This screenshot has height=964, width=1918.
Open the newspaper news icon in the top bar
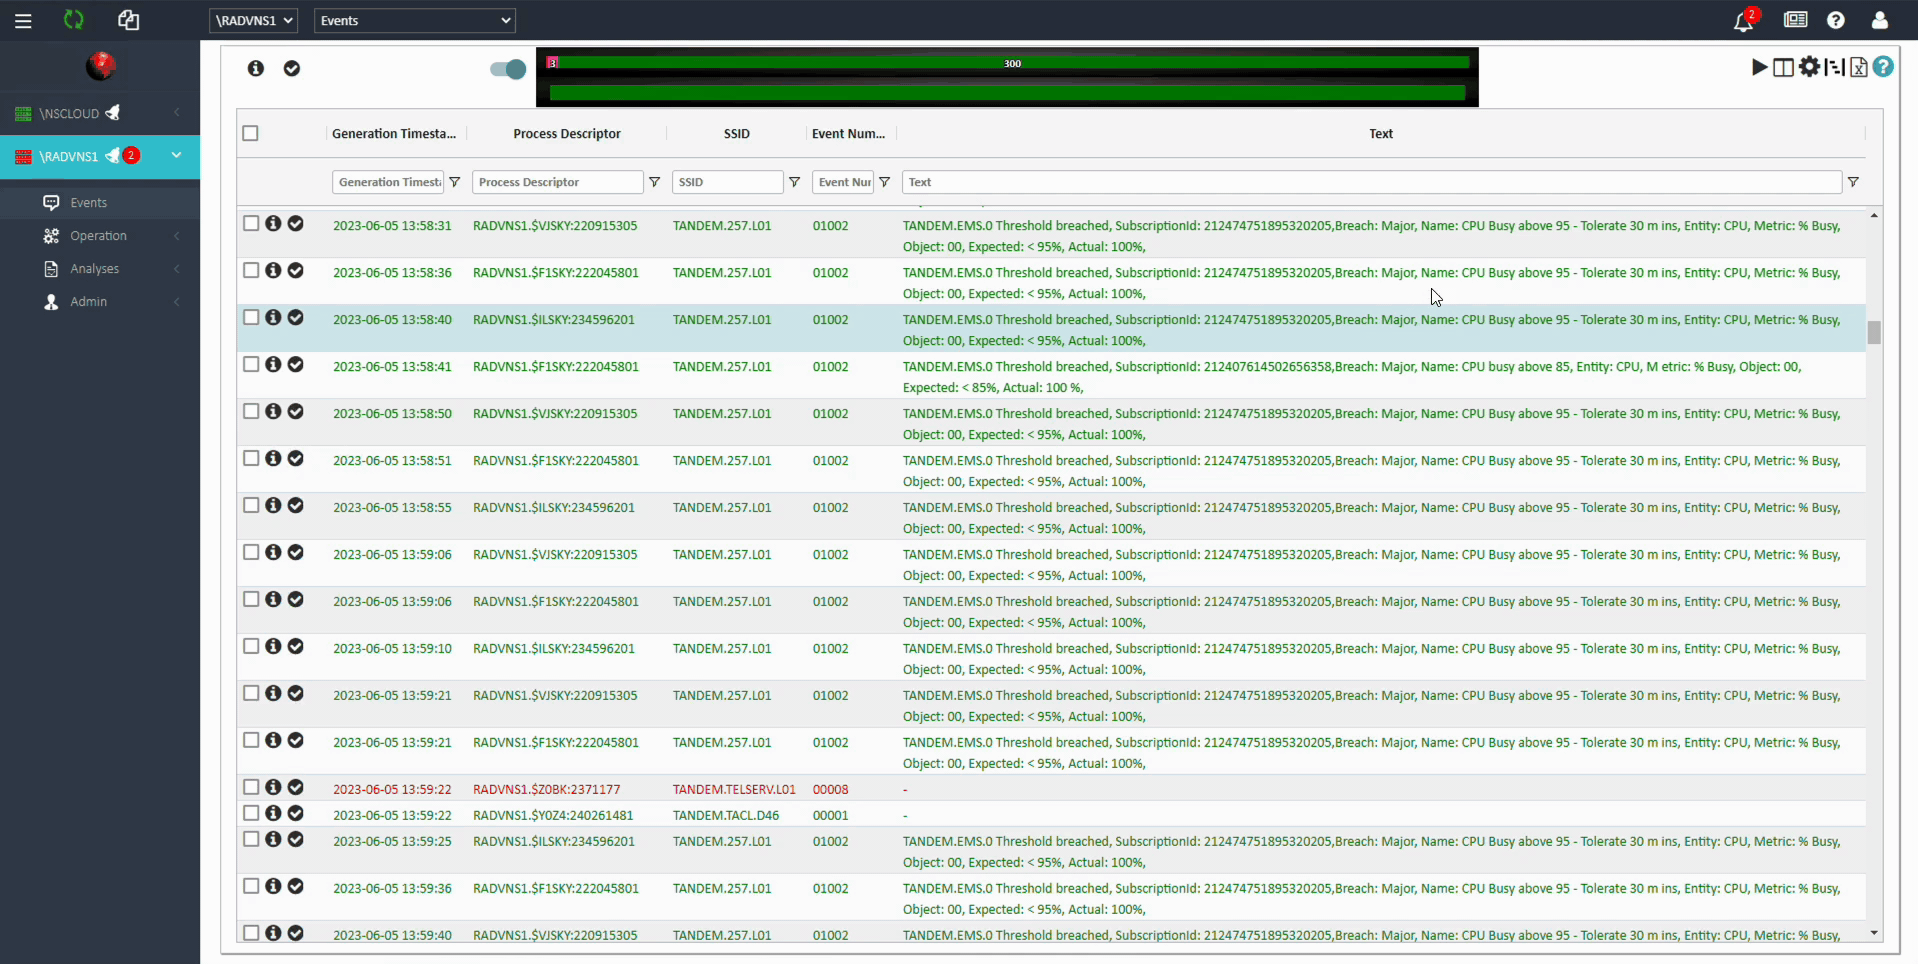click(1796, 20)
